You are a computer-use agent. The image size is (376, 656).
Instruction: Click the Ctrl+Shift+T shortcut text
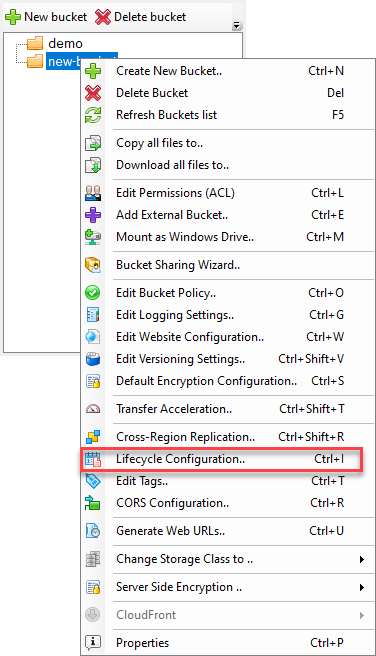pyautogui.click(x=312, y=409)
